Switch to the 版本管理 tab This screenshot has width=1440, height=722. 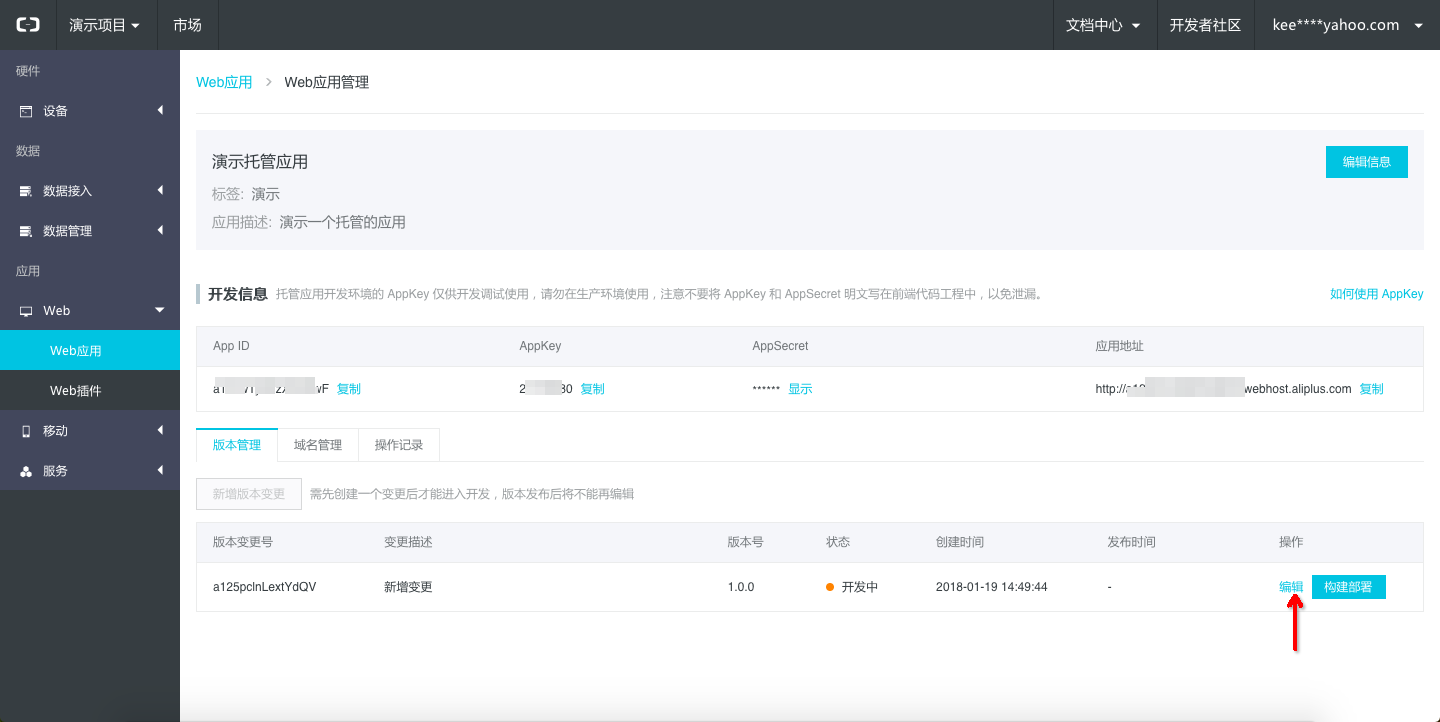pos(237,445)
